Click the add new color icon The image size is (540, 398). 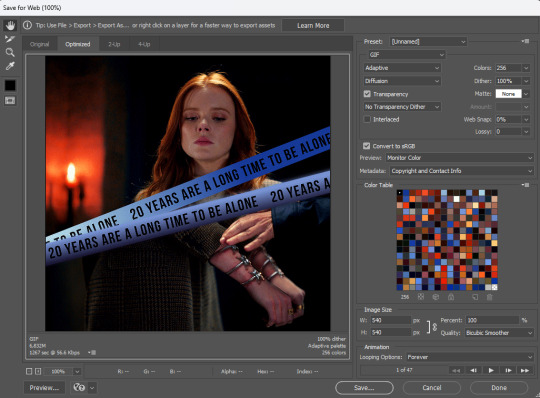pyautogui.click(x=475, y=297)
